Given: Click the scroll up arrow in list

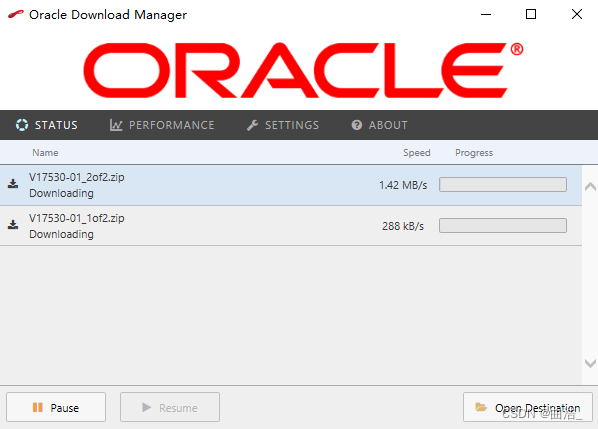Looking at the screenshot, I should (590, 186).
